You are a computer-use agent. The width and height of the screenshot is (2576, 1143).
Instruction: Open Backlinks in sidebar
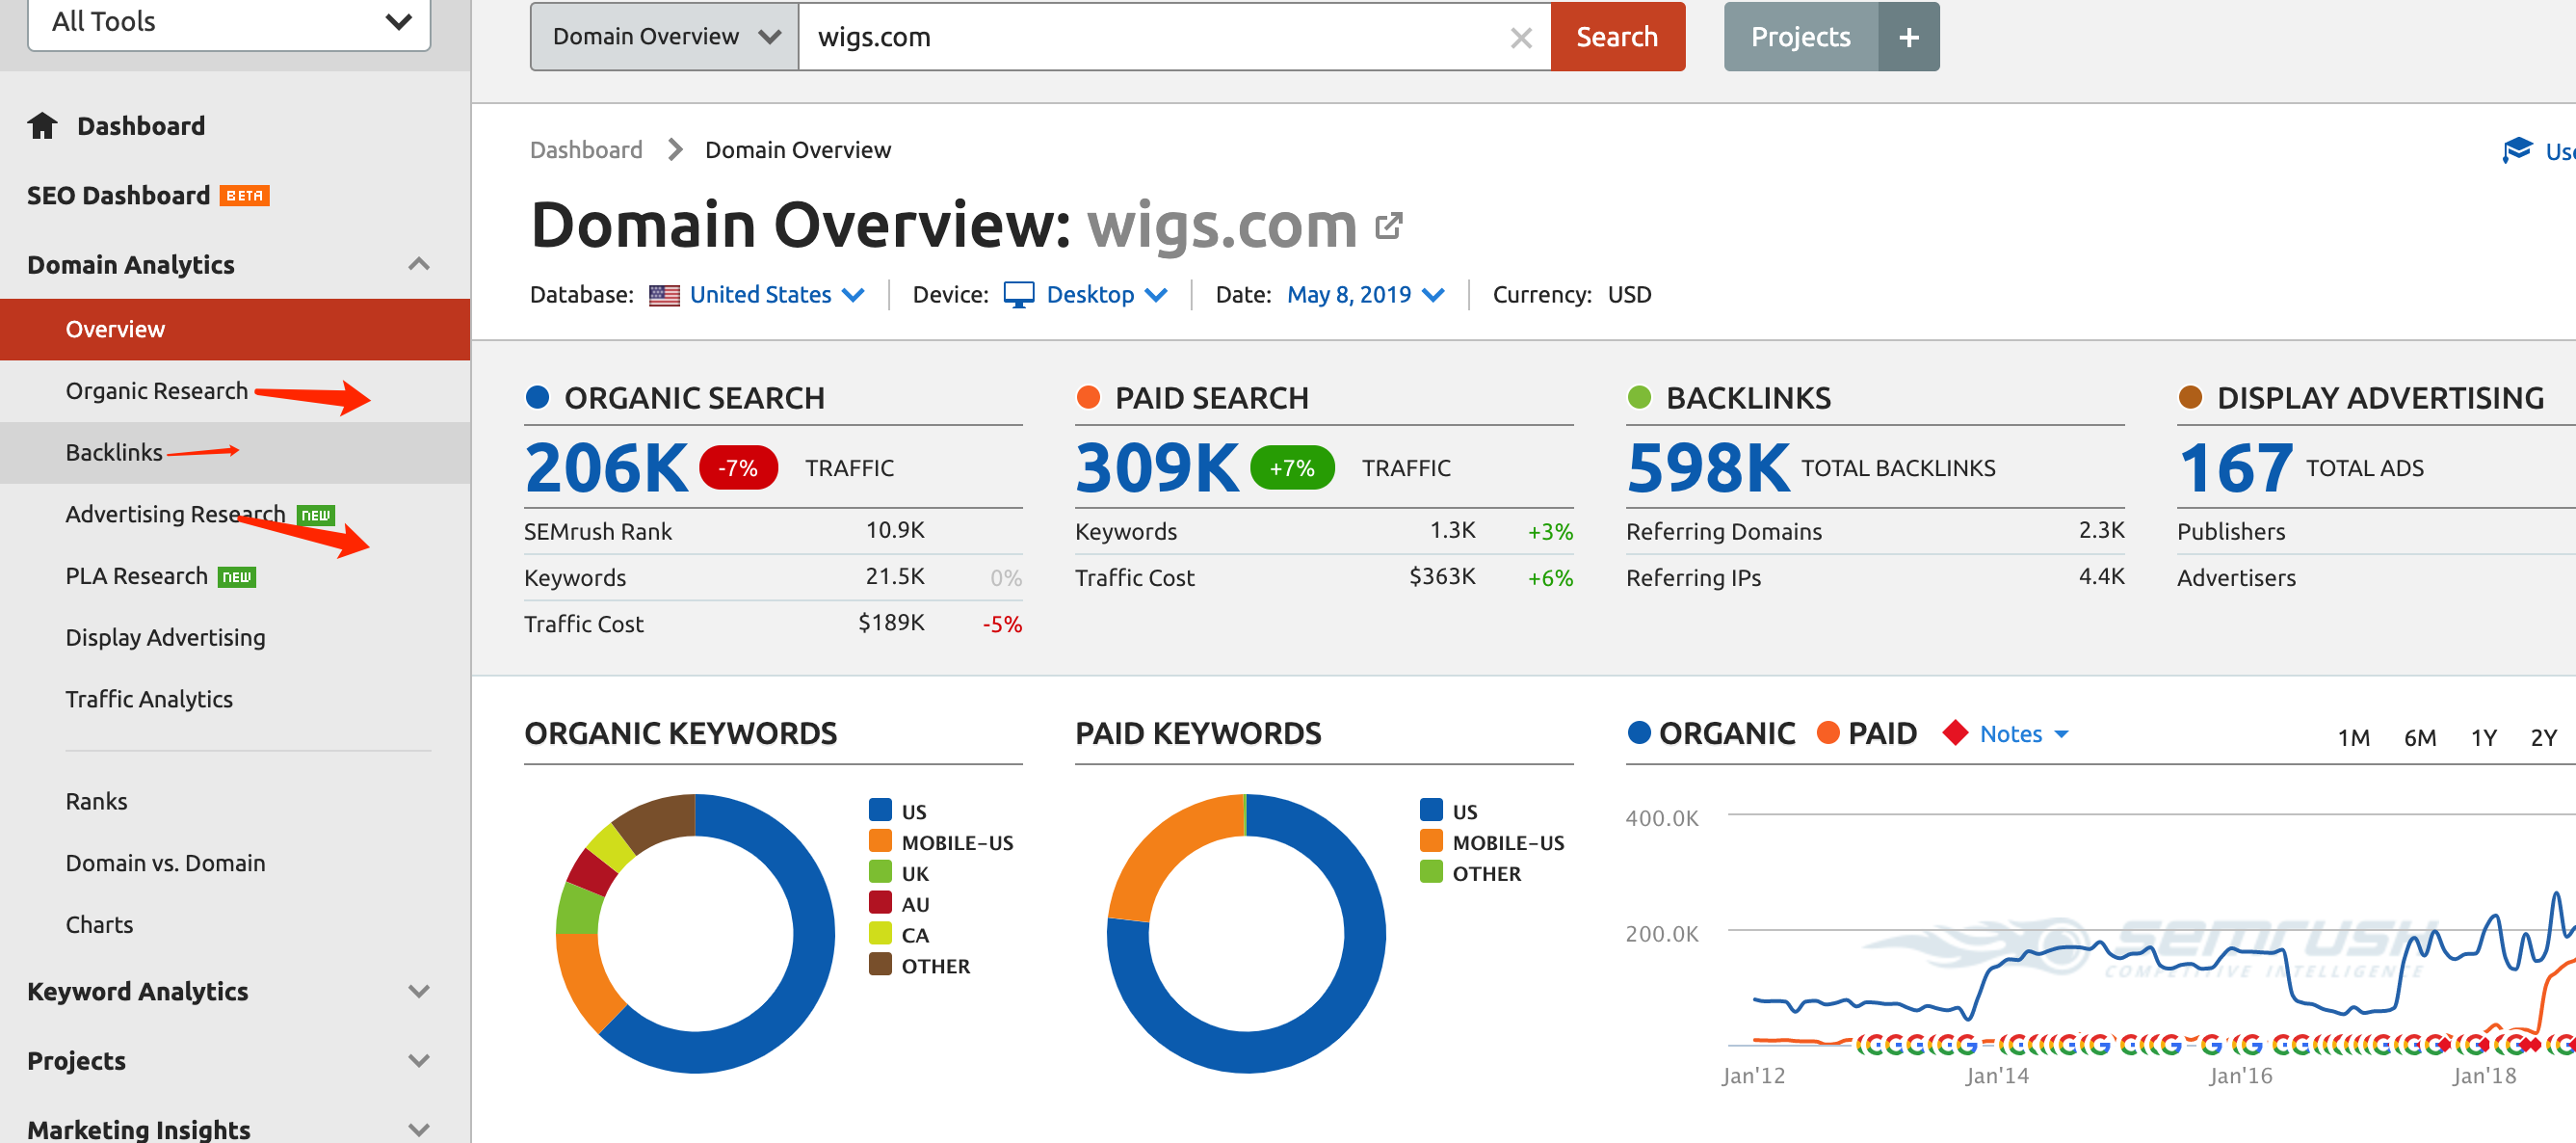click(113, 453)
